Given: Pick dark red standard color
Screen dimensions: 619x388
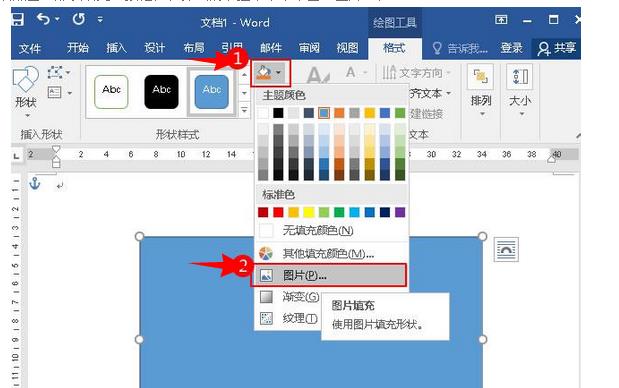Looking at the screenshot, I should point(263,212).
